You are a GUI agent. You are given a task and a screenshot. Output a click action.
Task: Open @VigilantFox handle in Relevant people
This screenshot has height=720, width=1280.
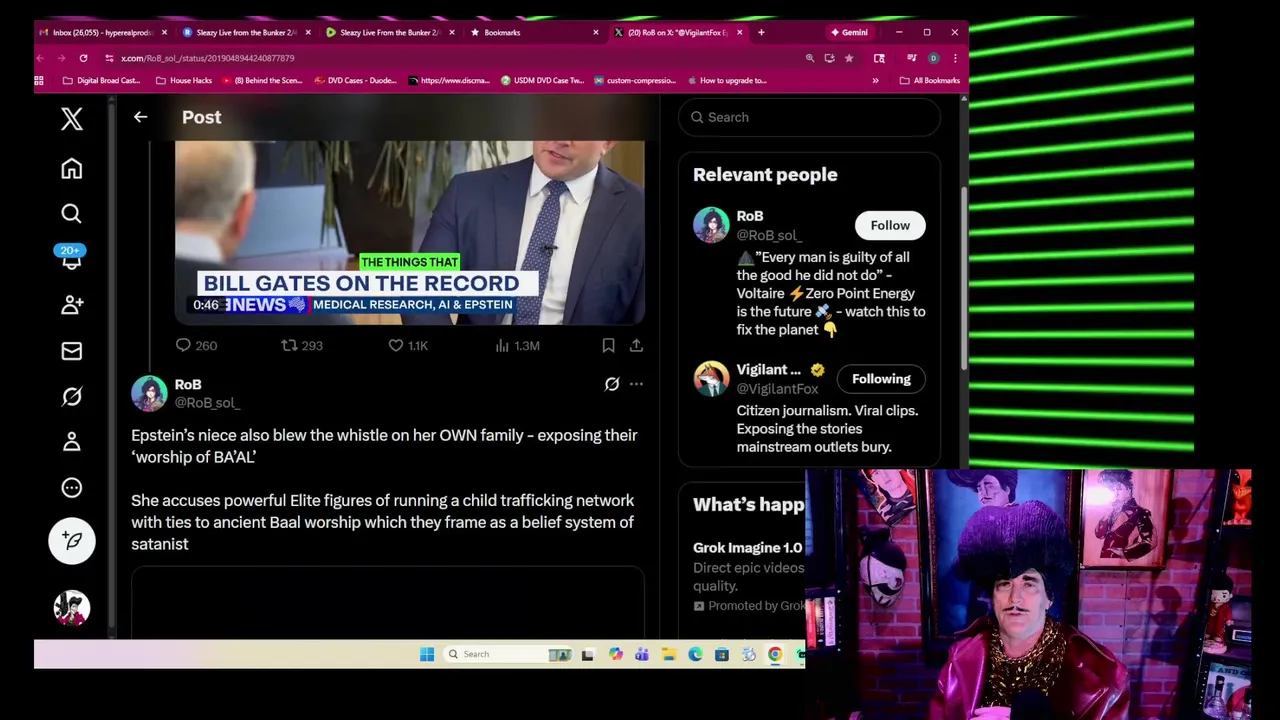777,388
